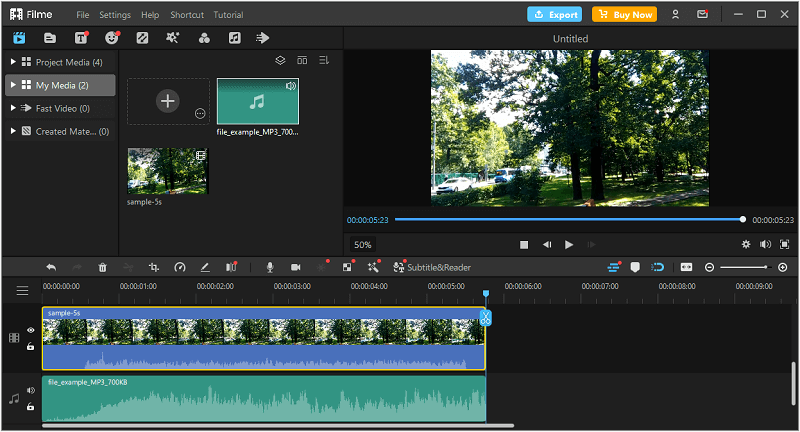Zoom in timeline with plus icon
The height and width of the screenshot is (432, 800).
(783, 267)
